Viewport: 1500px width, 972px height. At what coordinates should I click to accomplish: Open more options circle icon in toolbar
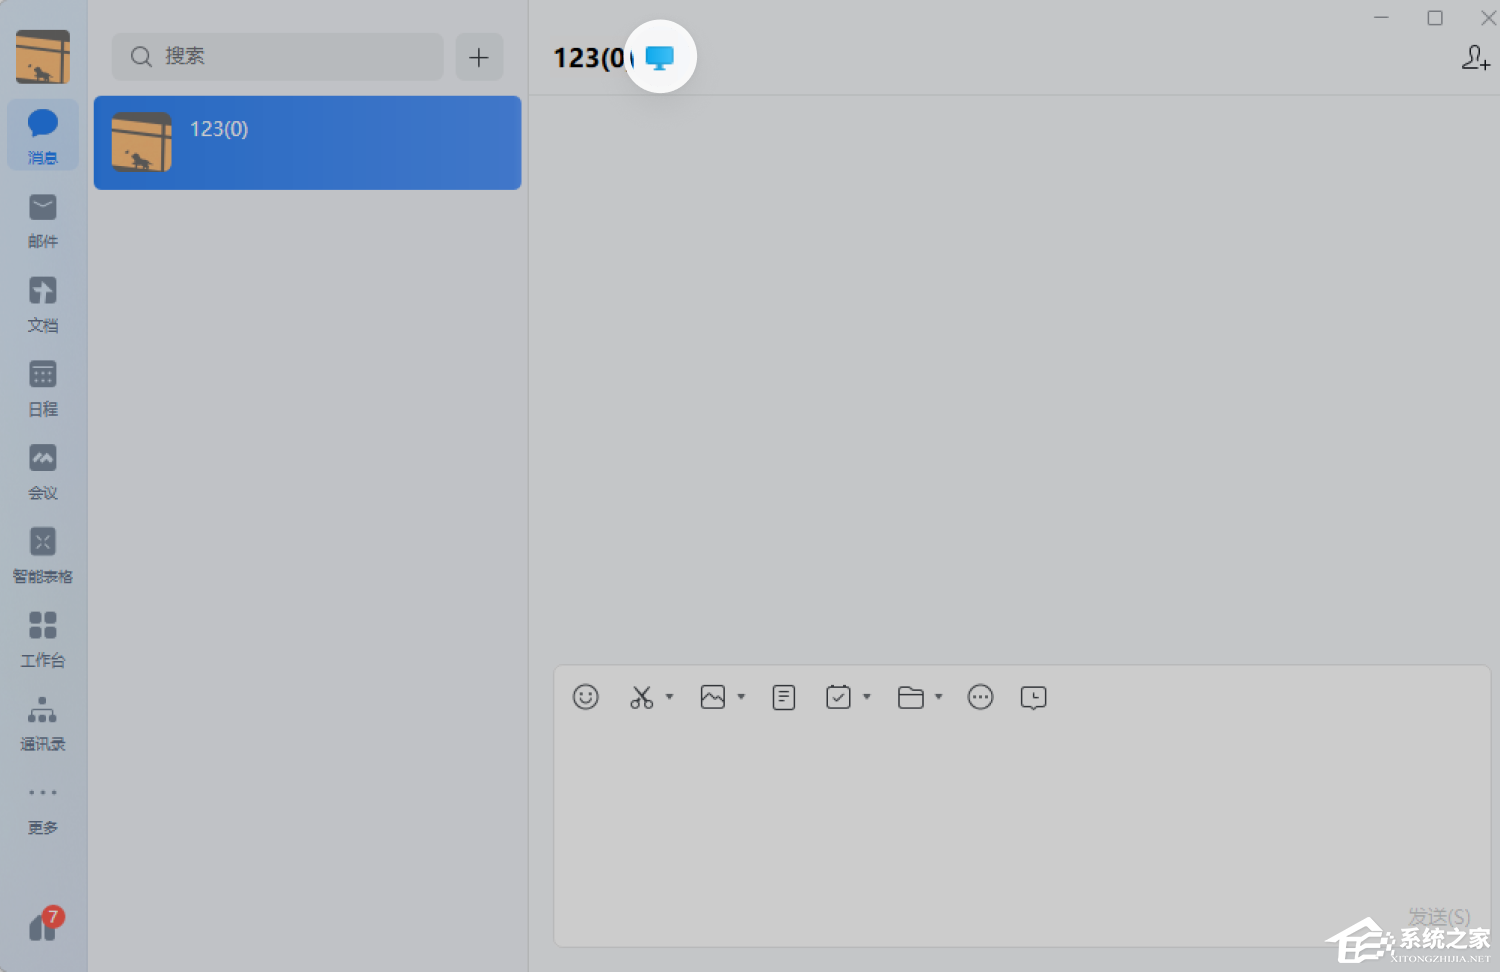(x=981, y=697)
